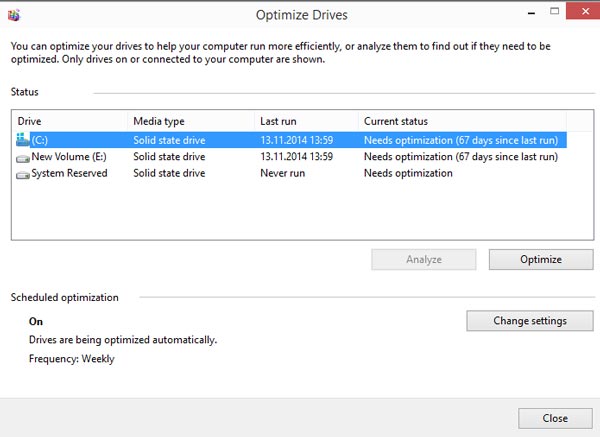
Task: Click the C: drive Windows icon
Action: [23, 140]
